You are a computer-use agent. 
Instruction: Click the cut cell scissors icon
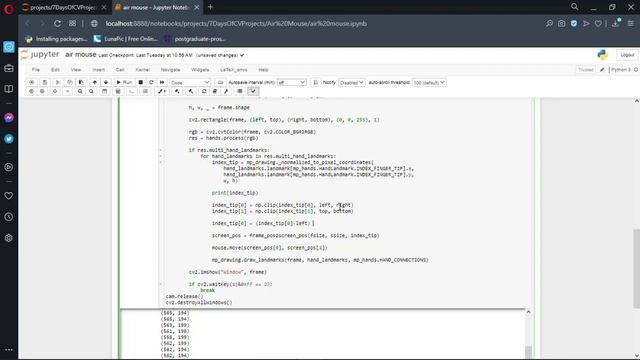tap(58, 82)
